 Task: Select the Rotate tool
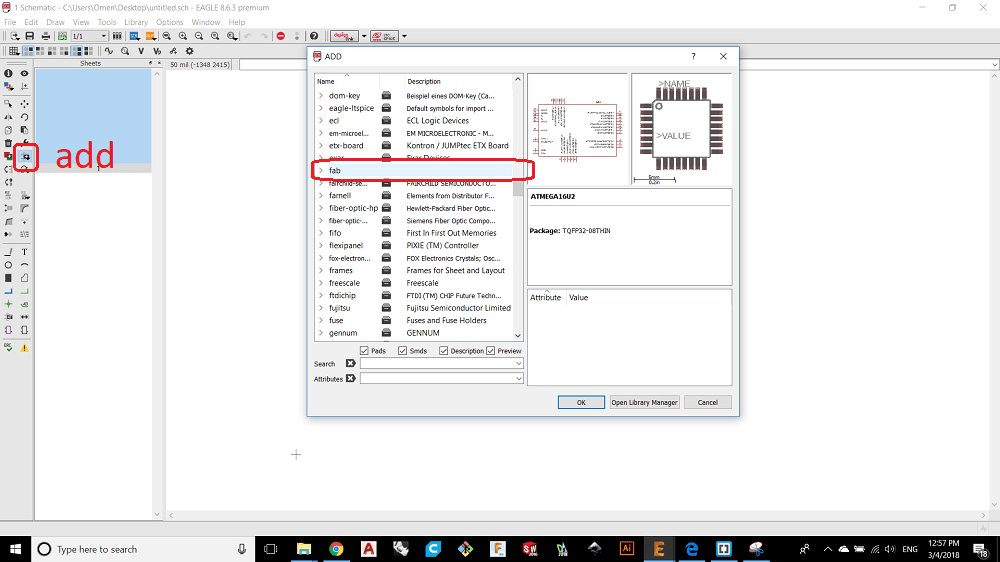point(24,117)
